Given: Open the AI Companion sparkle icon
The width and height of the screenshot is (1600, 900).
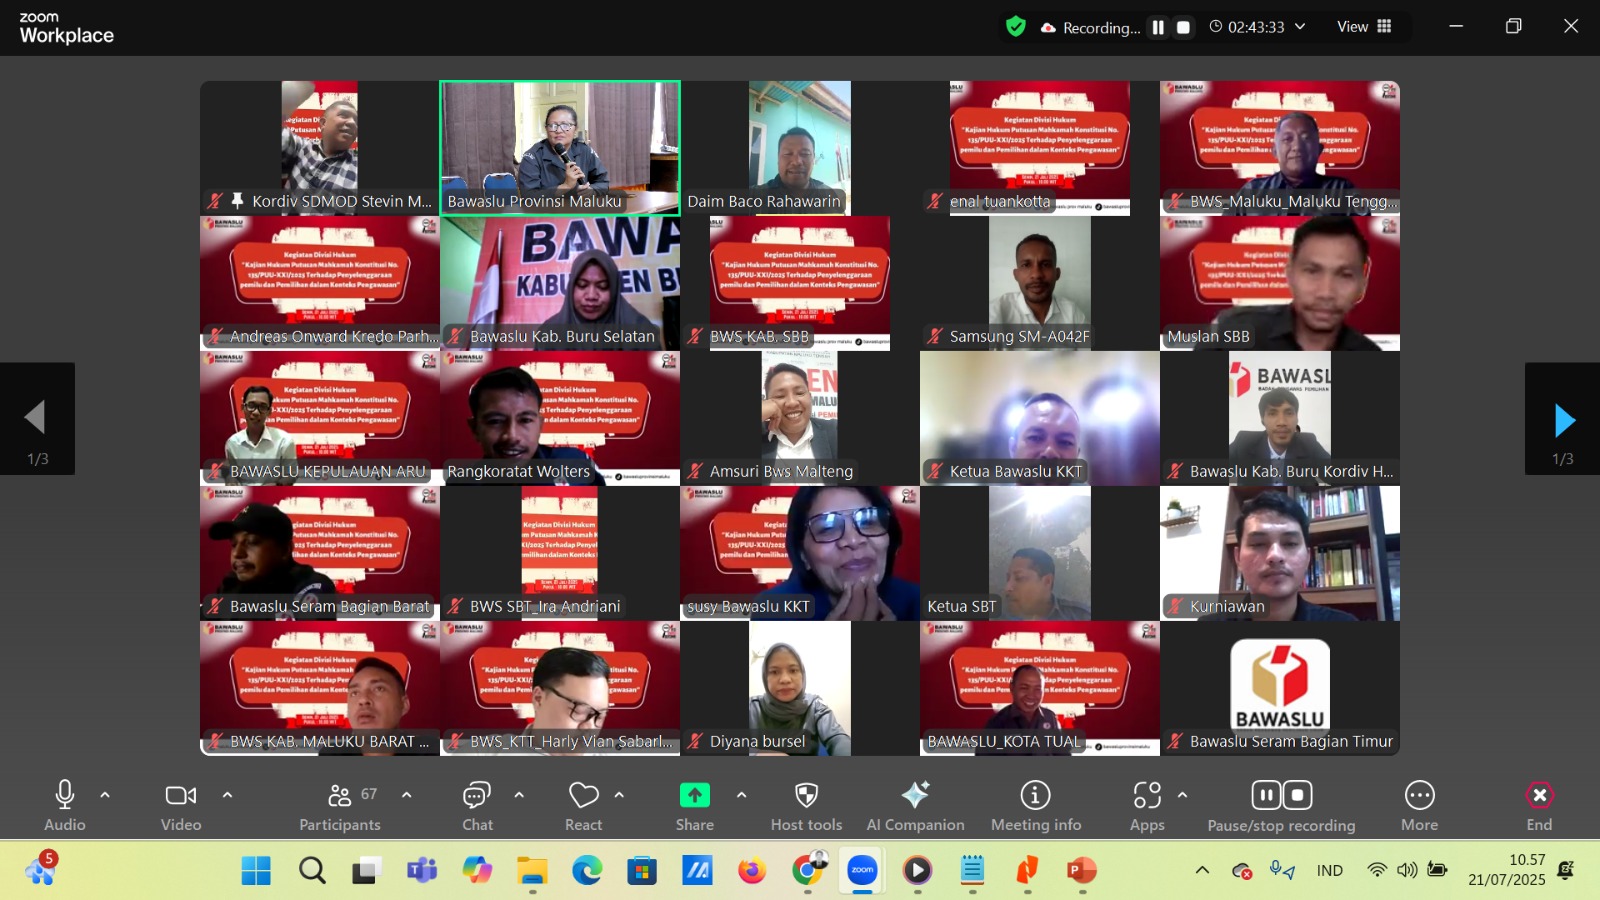Looking at the screenshot, I should tap(915, 796).
